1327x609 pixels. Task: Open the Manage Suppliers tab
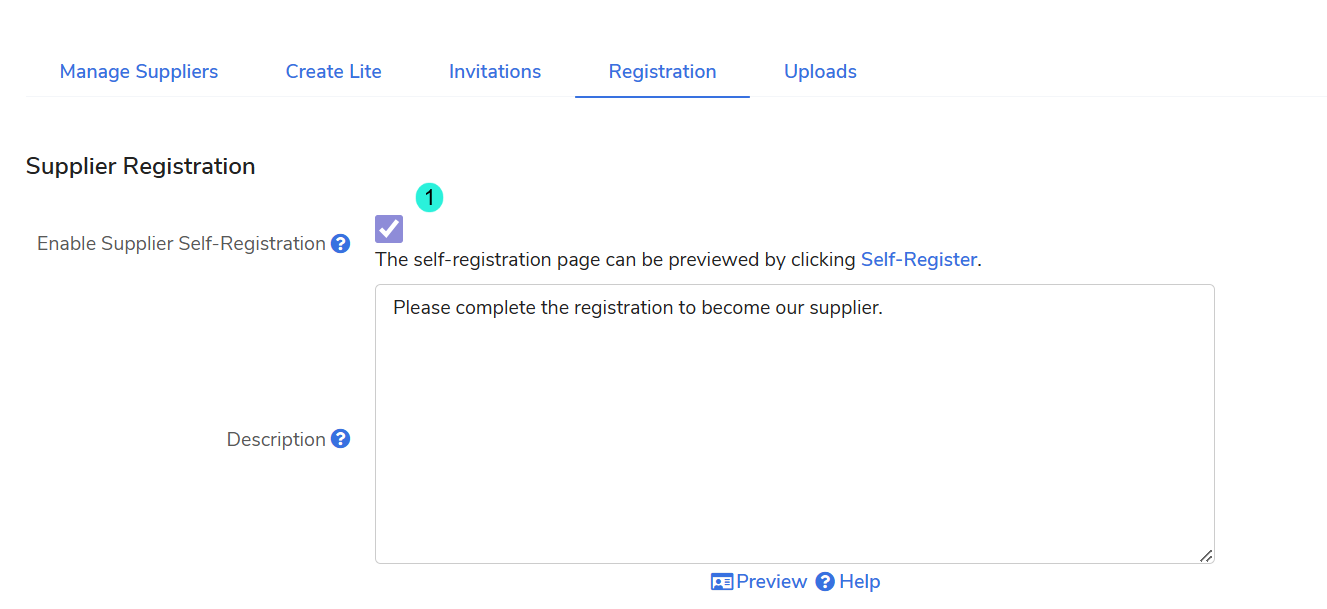139,72
